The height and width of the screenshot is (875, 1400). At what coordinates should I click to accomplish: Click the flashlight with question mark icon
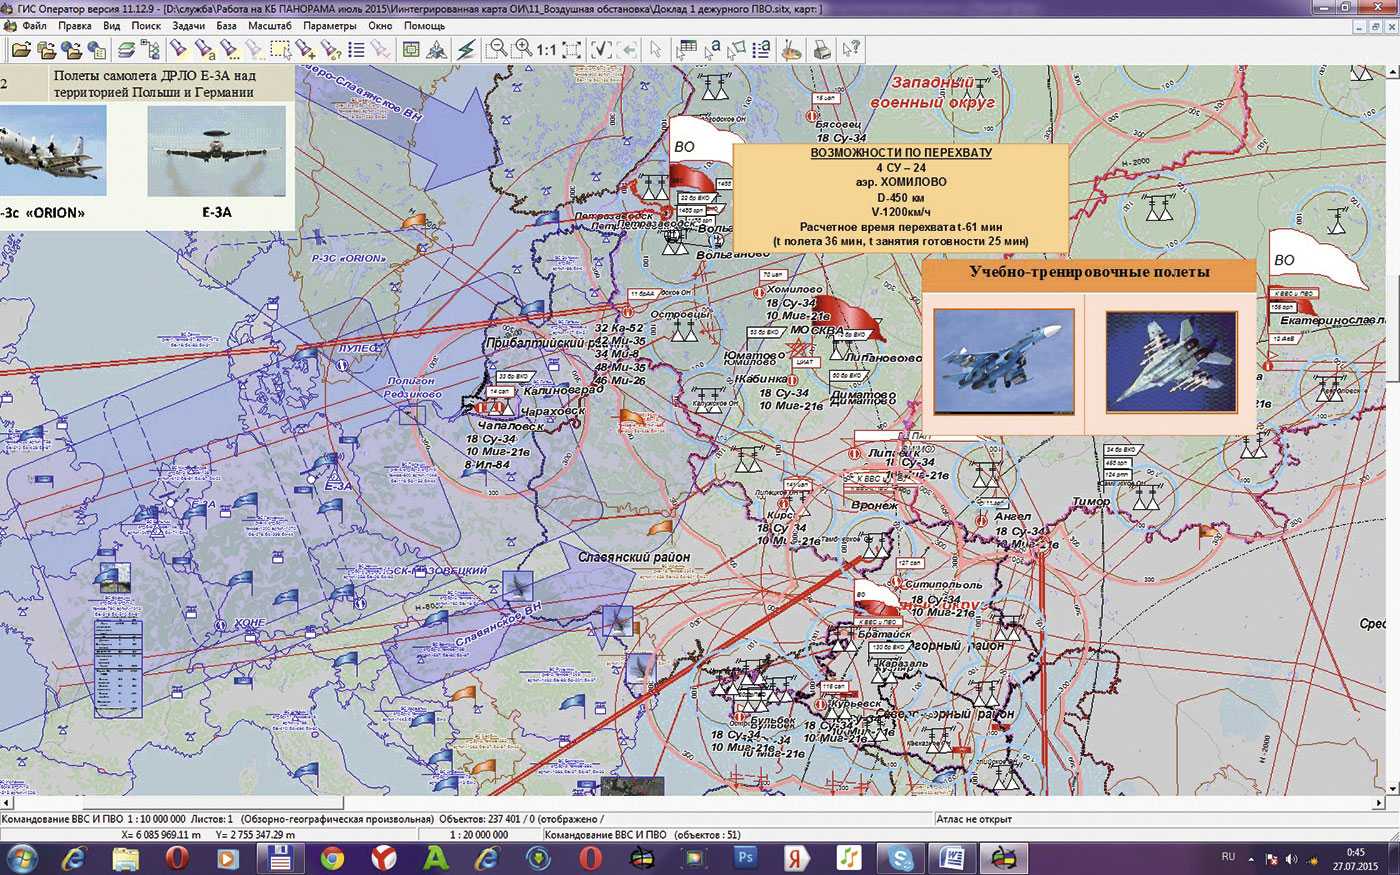tap(331, 49)
